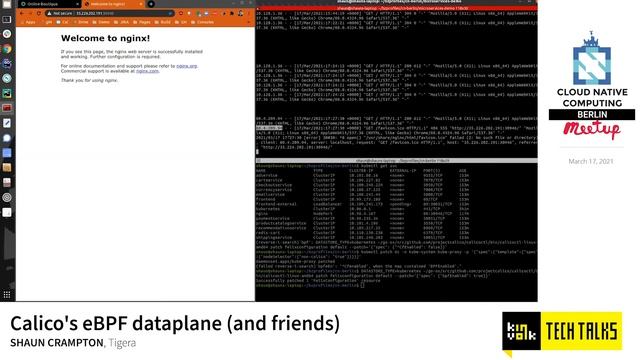Viewport: 640px width, 360px height.
Task: Click the round icon after the browser tabs
Action: pos(151,4)
